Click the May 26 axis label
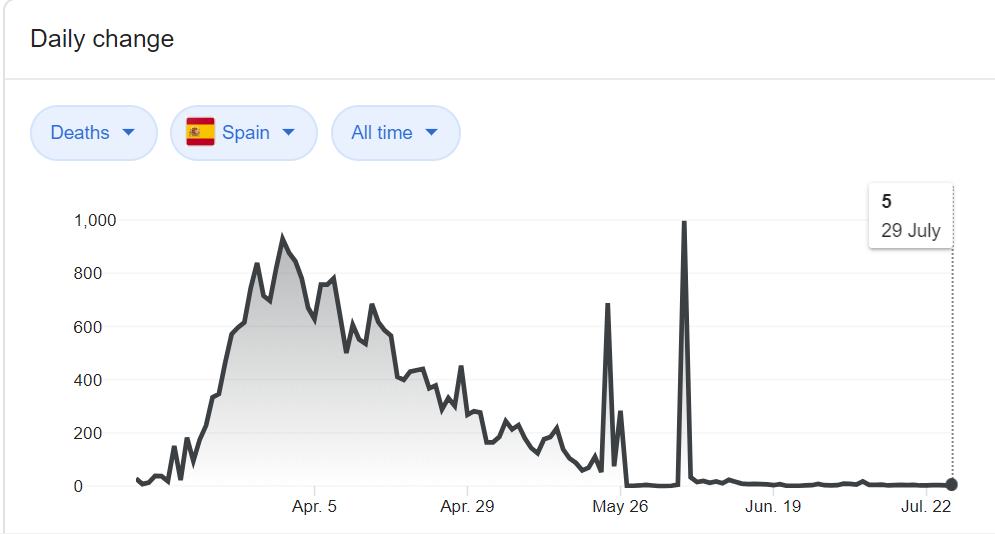The image size is (995, 534). coord(621,507)
